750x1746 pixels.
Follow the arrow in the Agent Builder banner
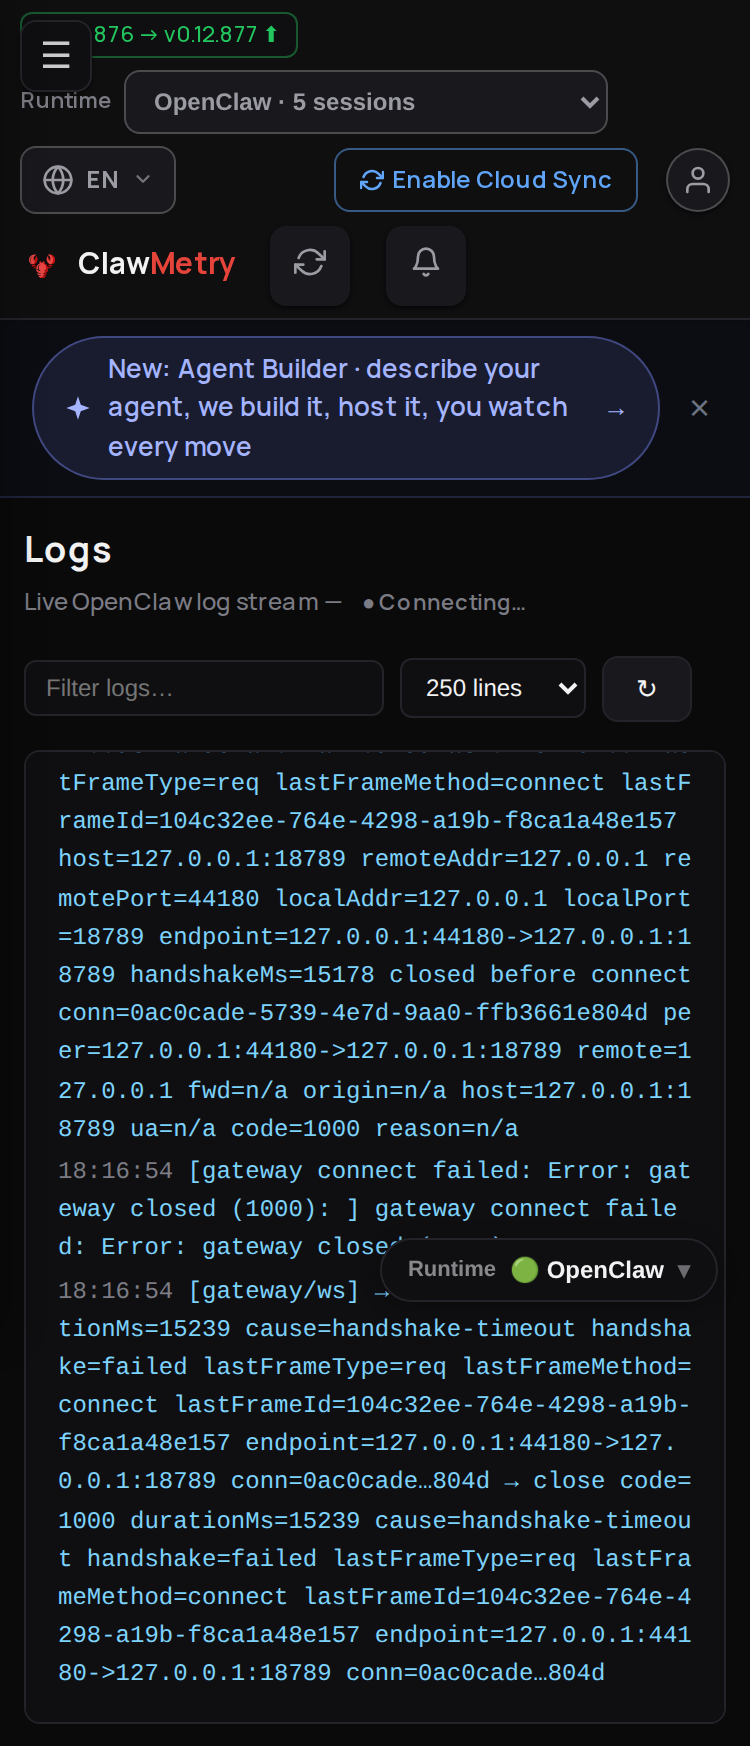[x=616, y=411]
